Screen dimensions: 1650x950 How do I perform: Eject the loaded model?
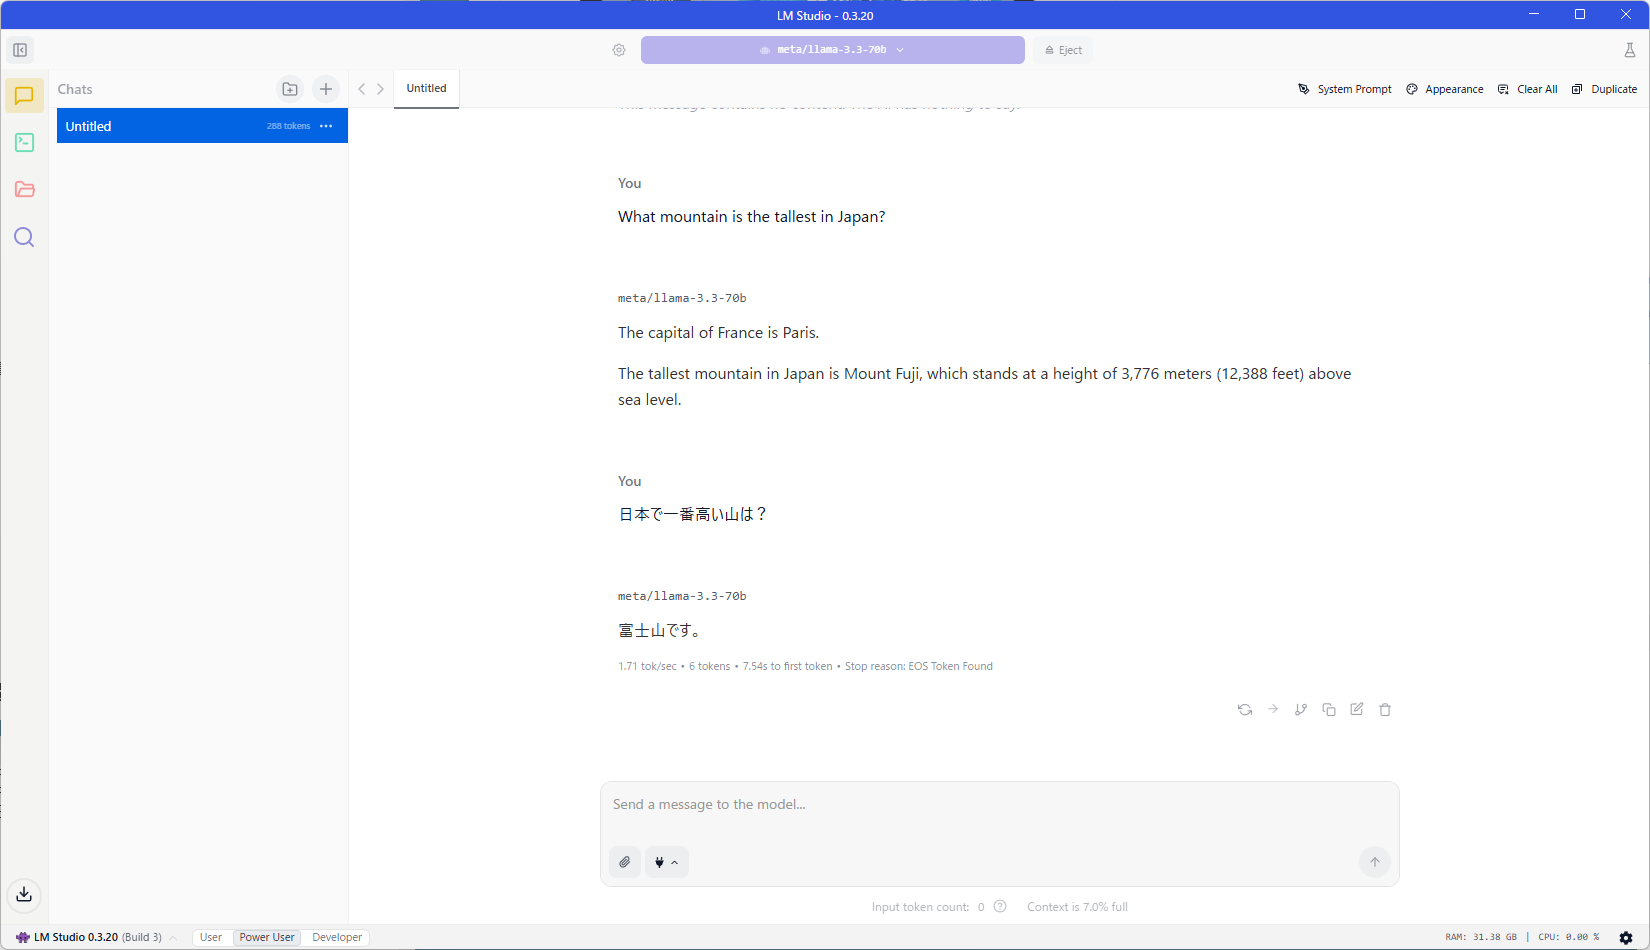(x=1064, y=50)
